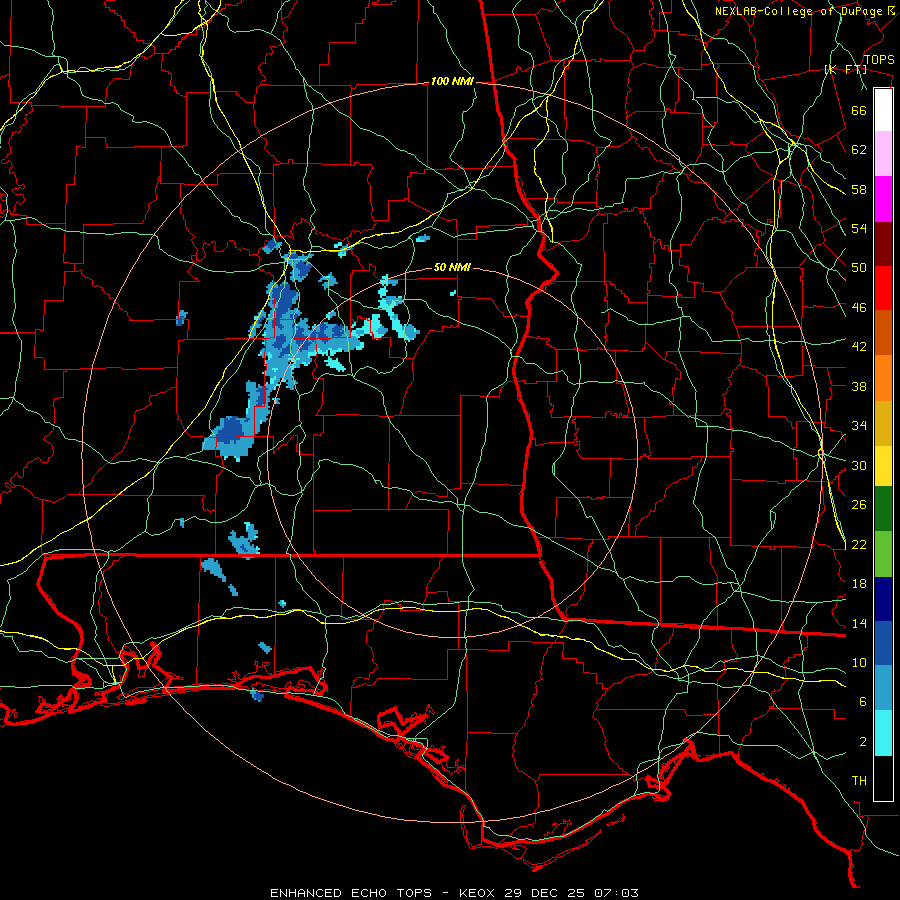Click the orange swatch near 38

pyautogui.click(x=883, y=378)
